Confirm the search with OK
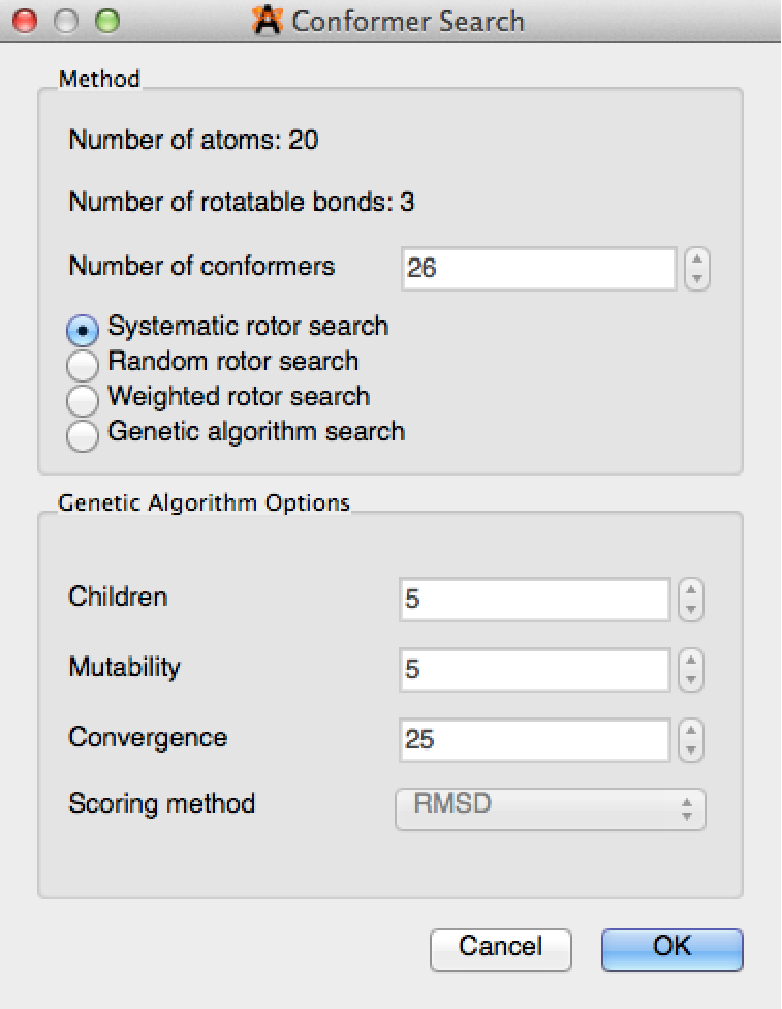Viewport: 782px width, 1009px height. [672, 948]
